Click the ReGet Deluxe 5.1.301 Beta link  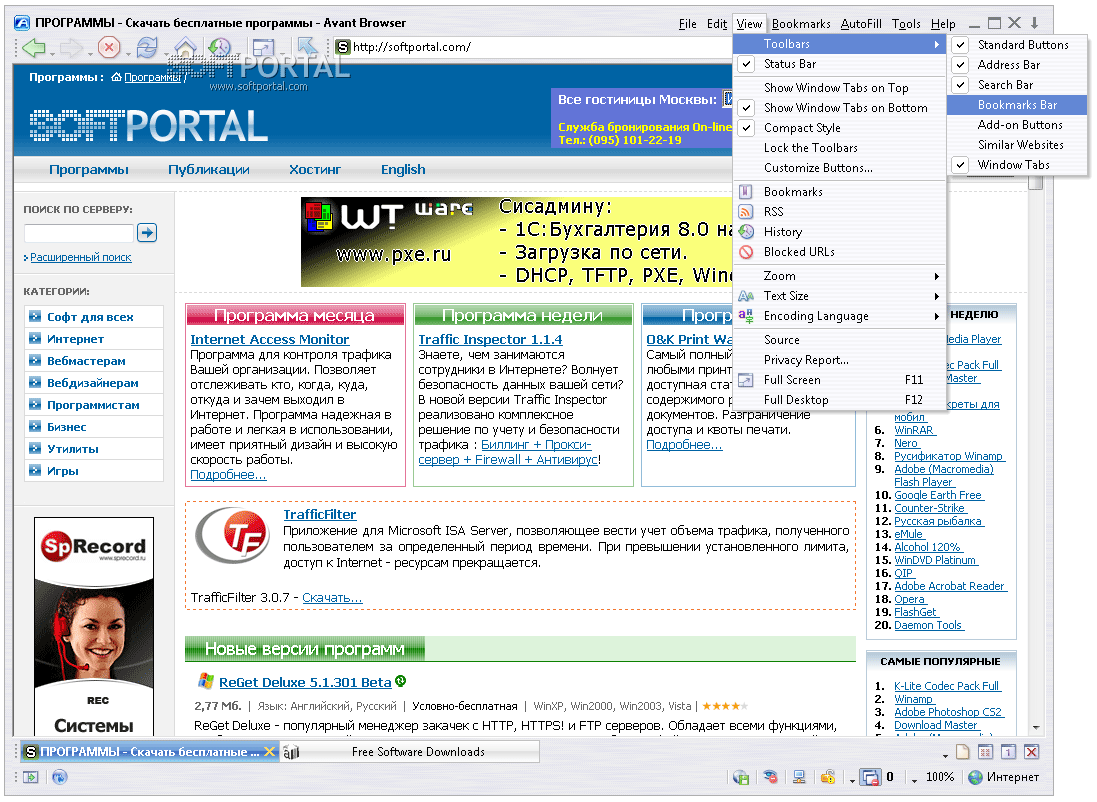pyautogui.click(x=305, y=682)
